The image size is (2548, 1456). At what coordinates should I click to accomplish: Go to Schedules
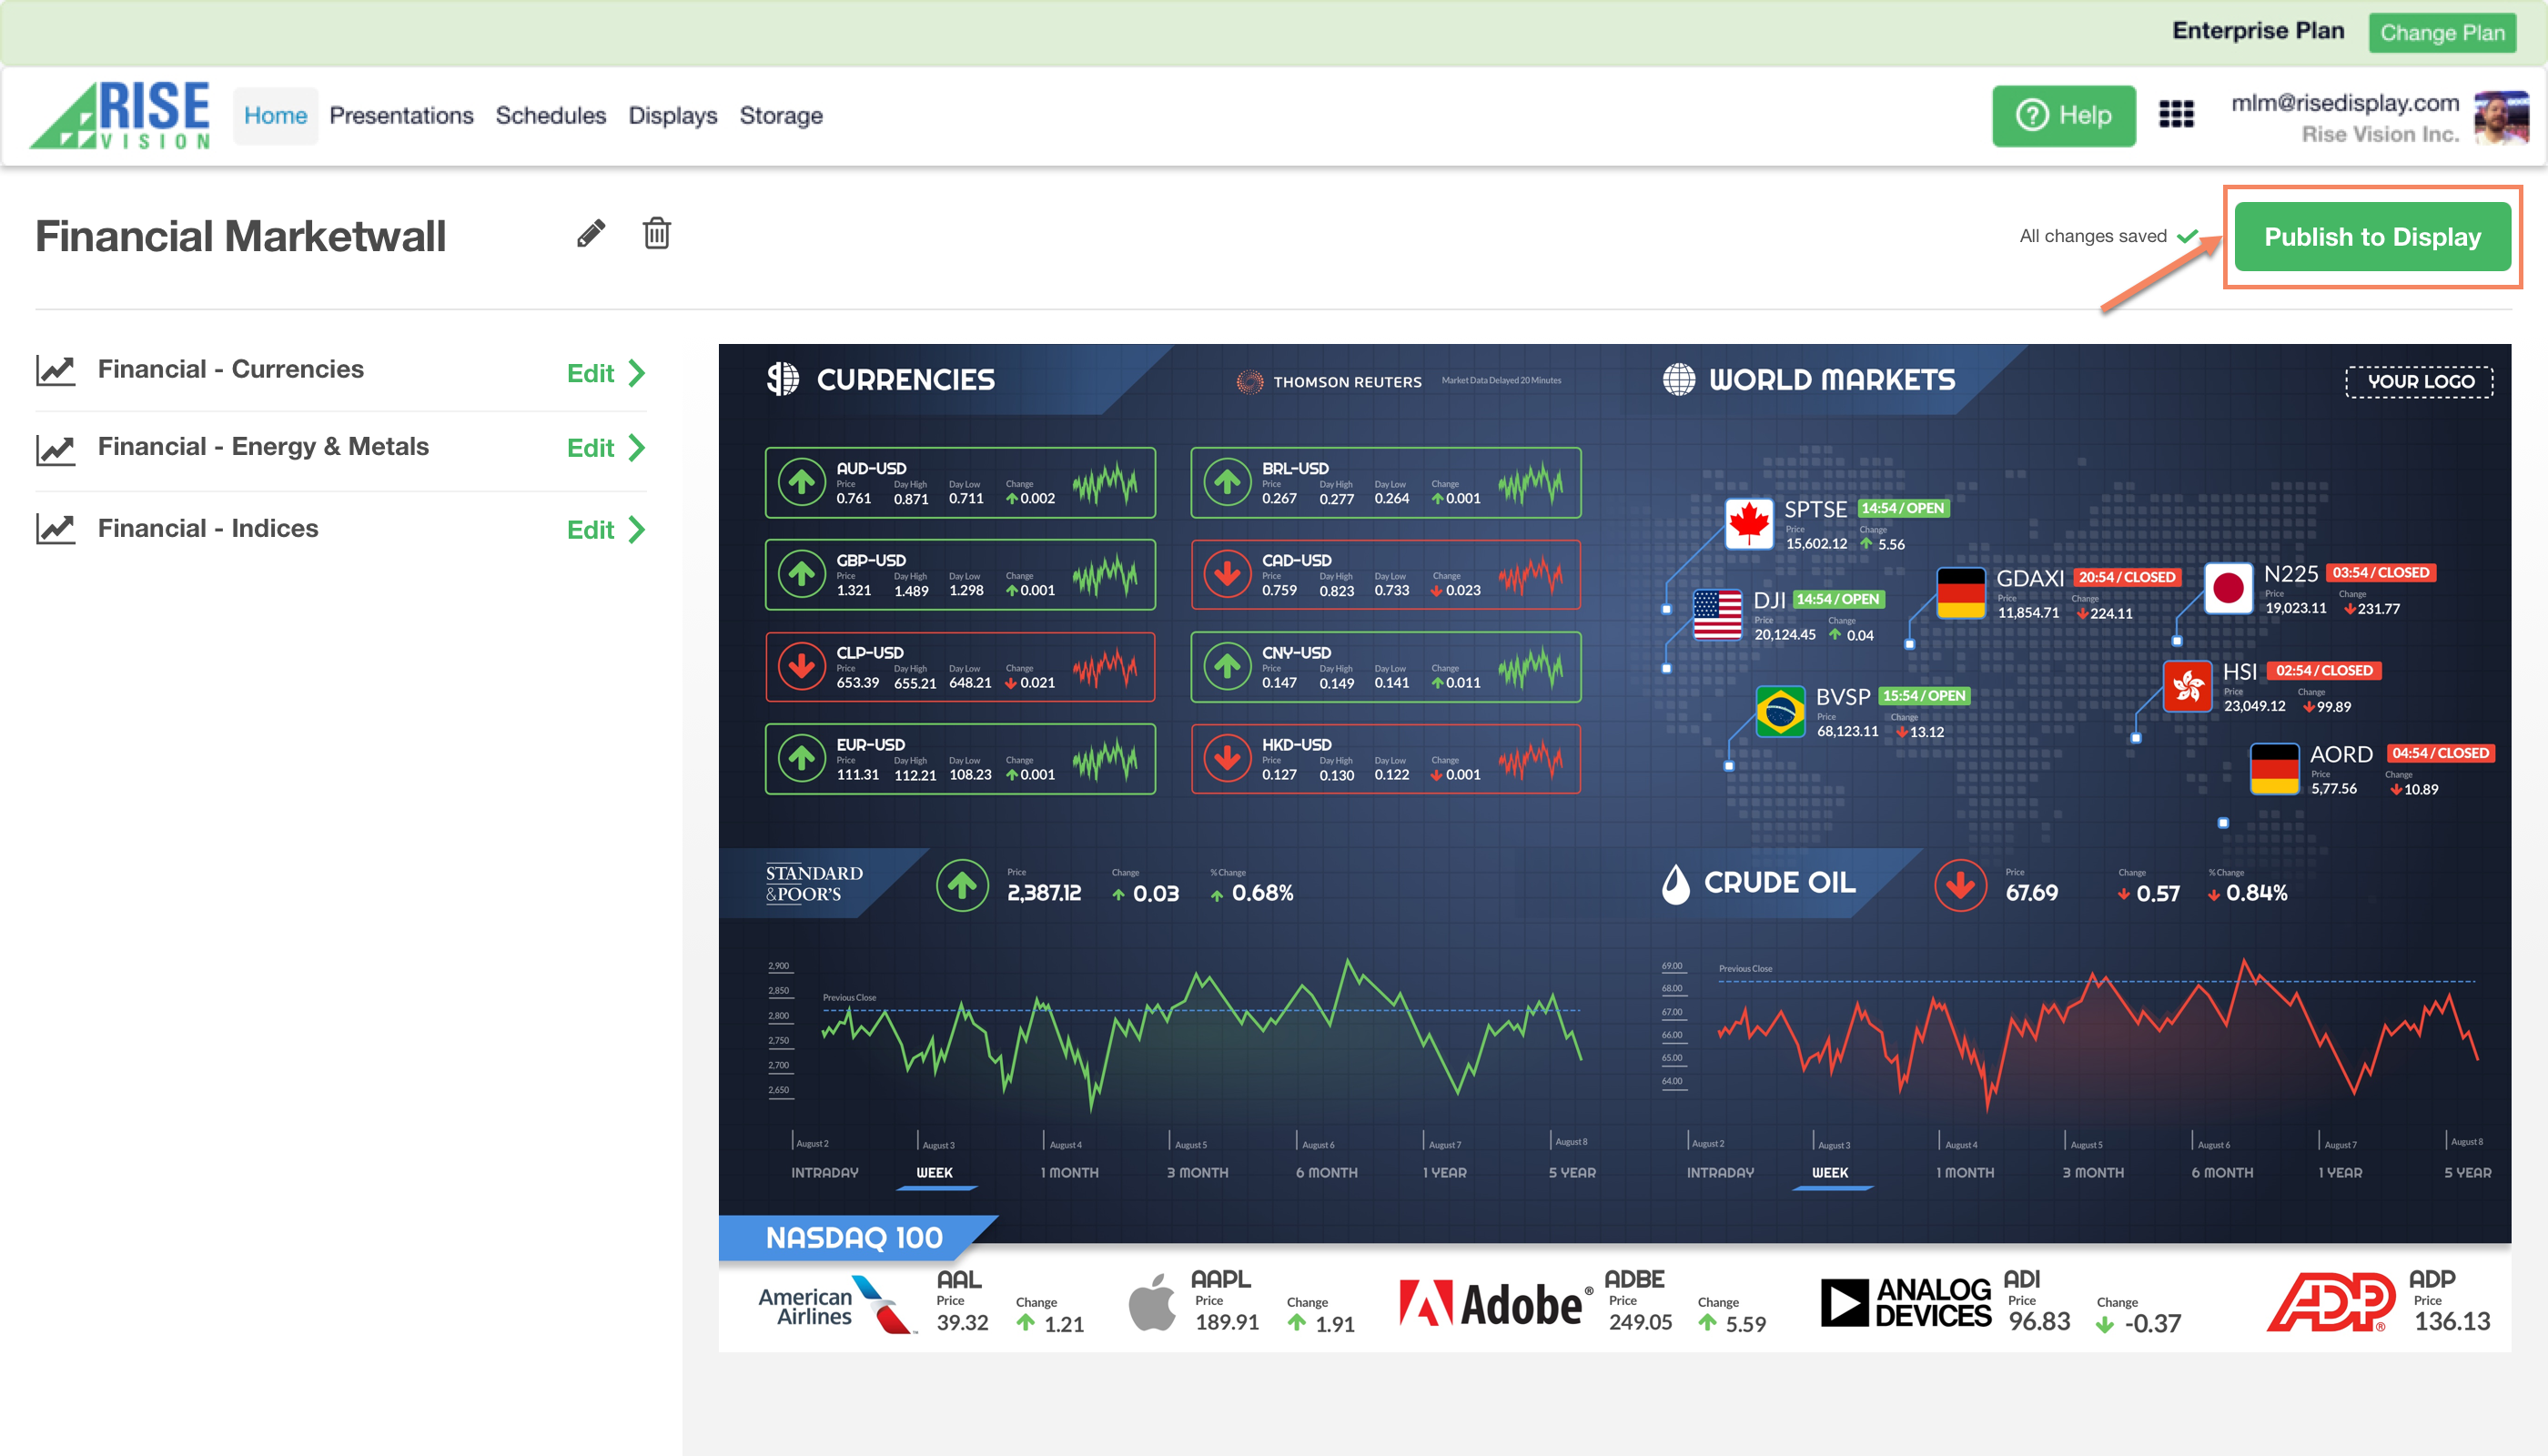[x=551, y=116]
